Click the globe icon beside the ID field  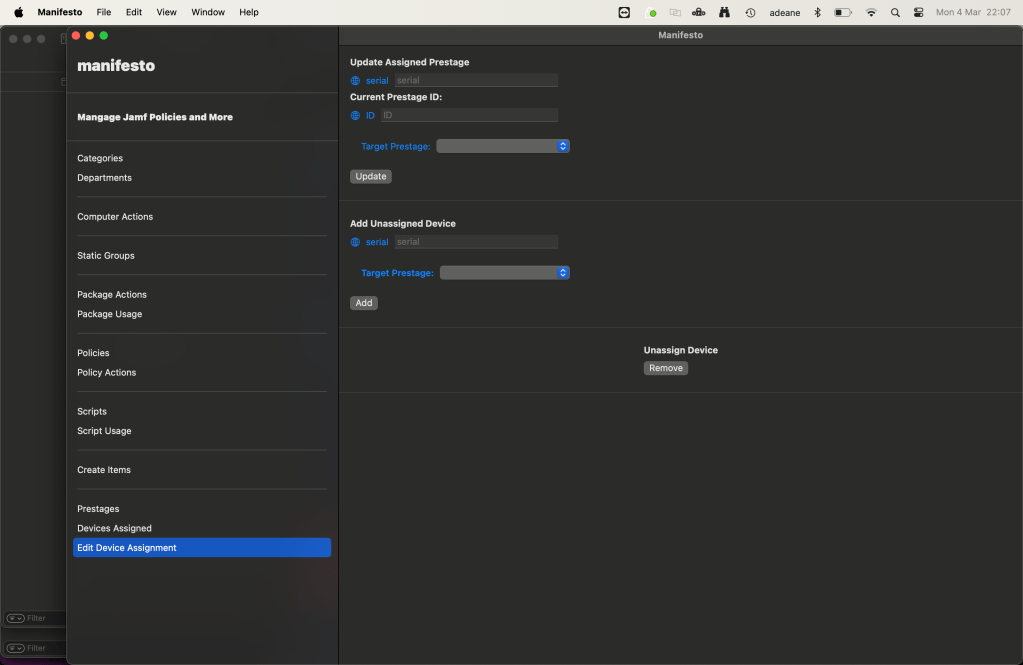pyautogui.click(x=355, y=116)
